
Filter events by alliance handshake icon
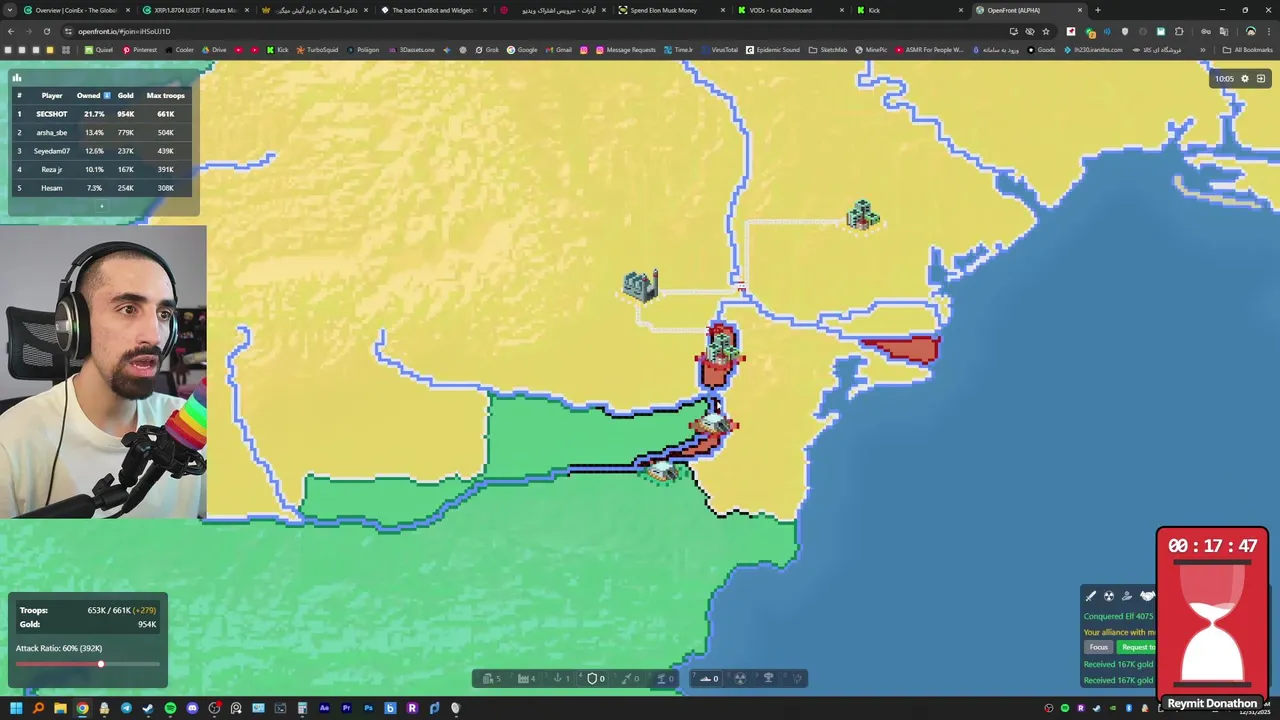pyautogui.click(x=1147, y=596)
